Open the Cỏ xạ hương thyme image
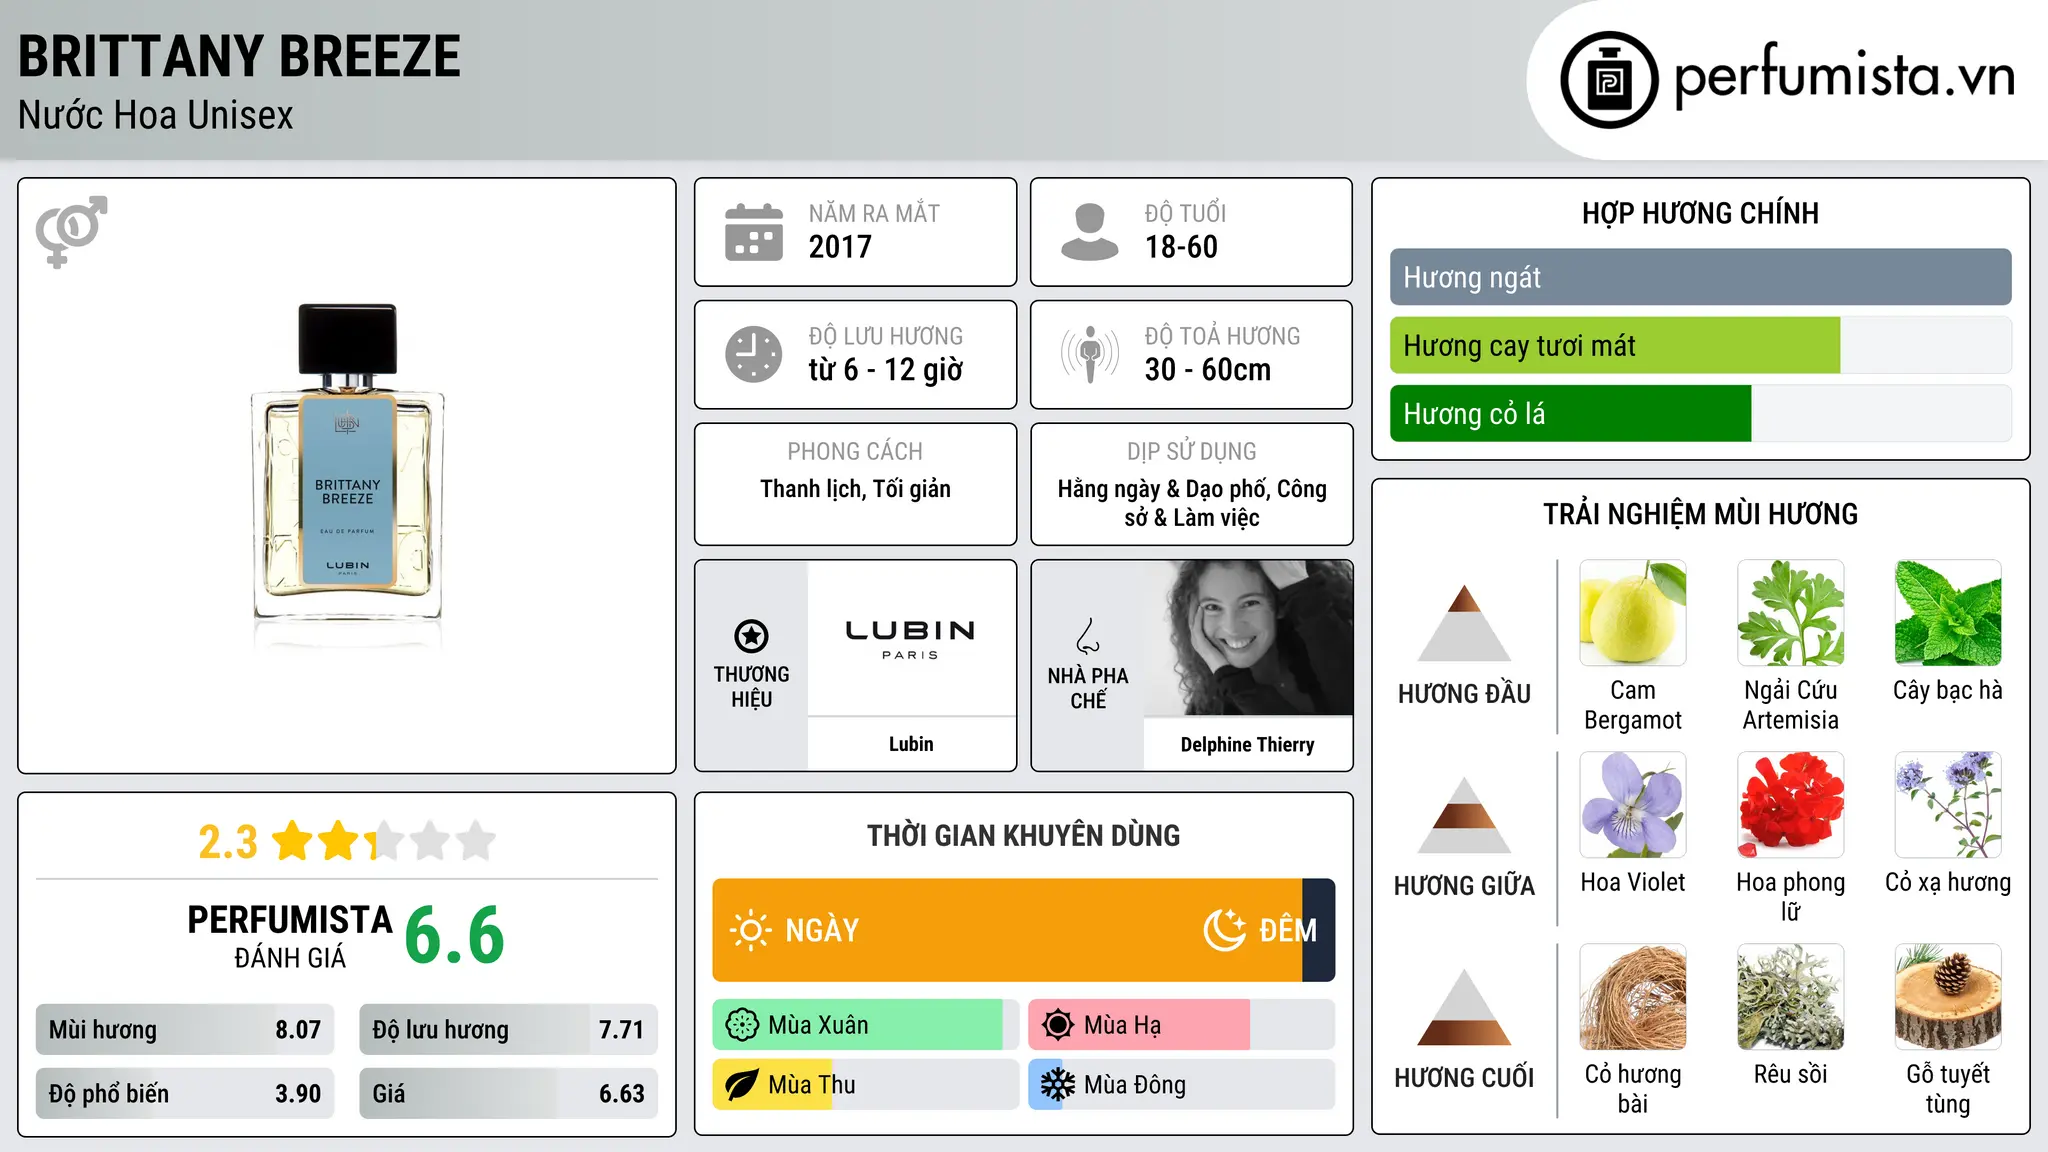The width and height of the screenshot is (2048, 1152). (x=1948, y=805)
